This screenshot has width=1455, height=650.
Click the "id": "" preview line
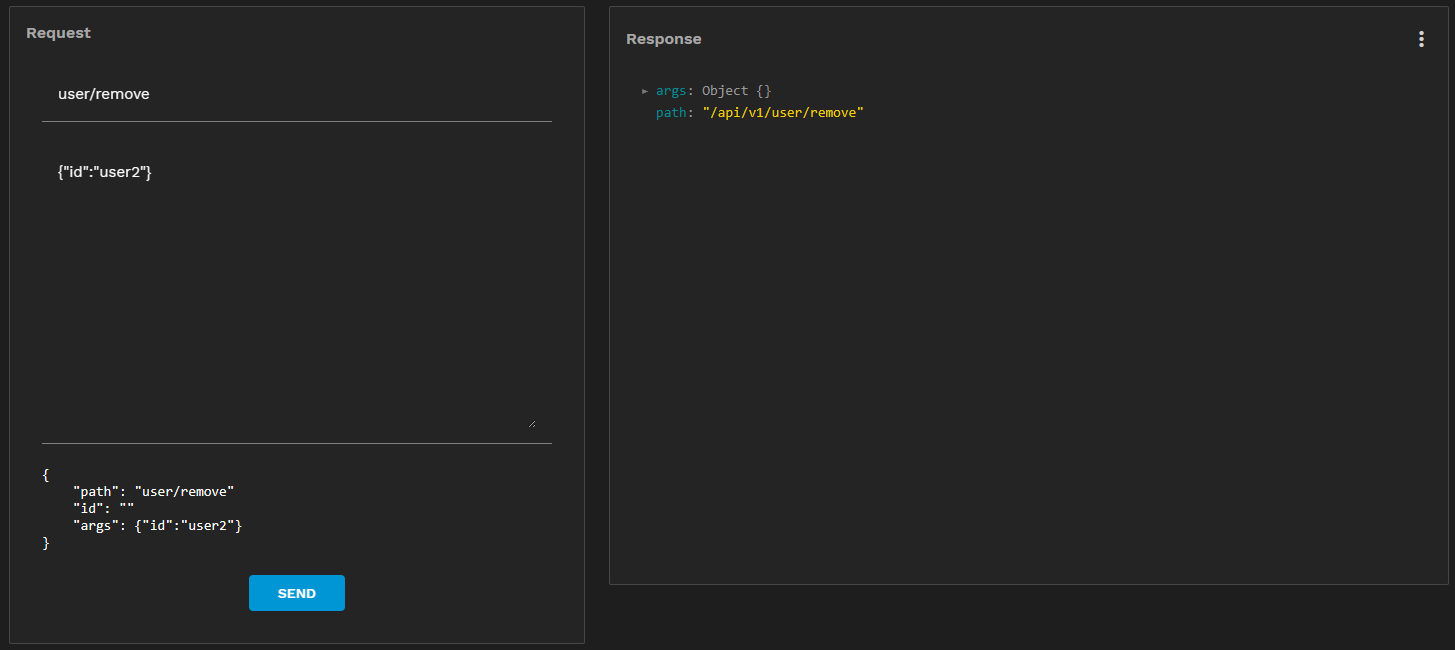click(x=103, y=508)
